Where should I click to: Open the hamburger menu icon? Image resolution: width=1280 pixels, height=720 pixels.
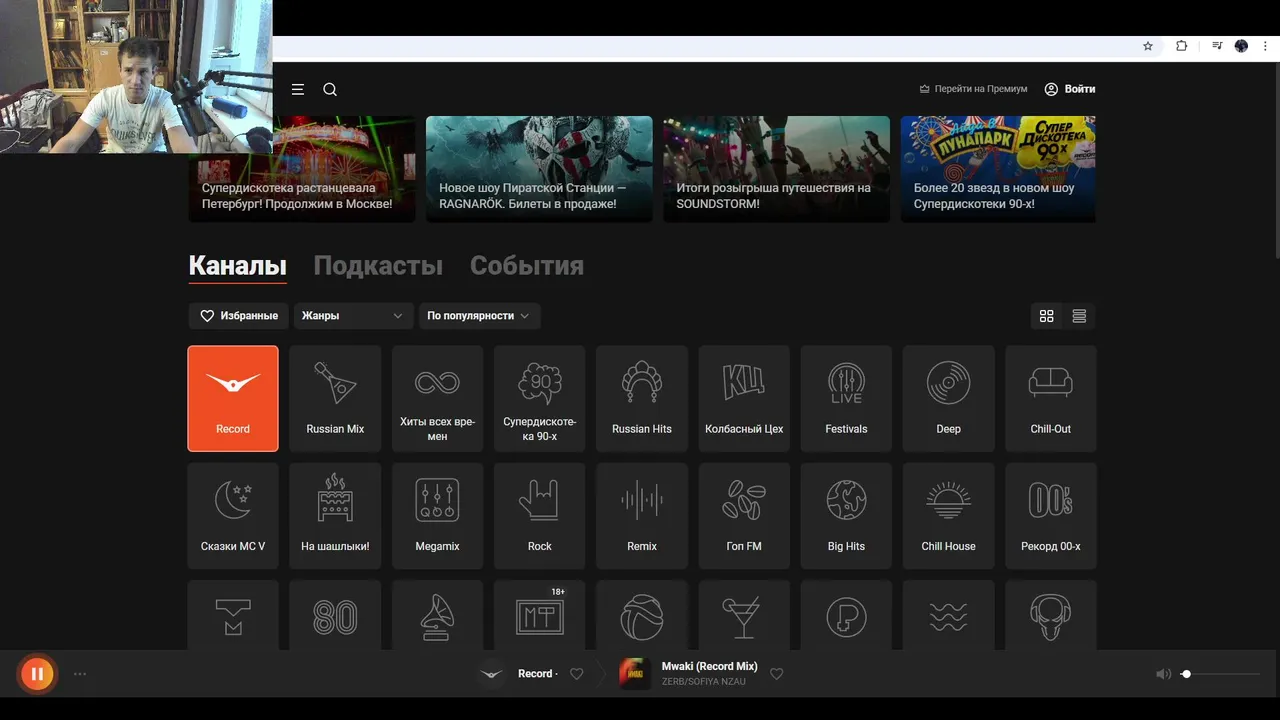[297, 89]
